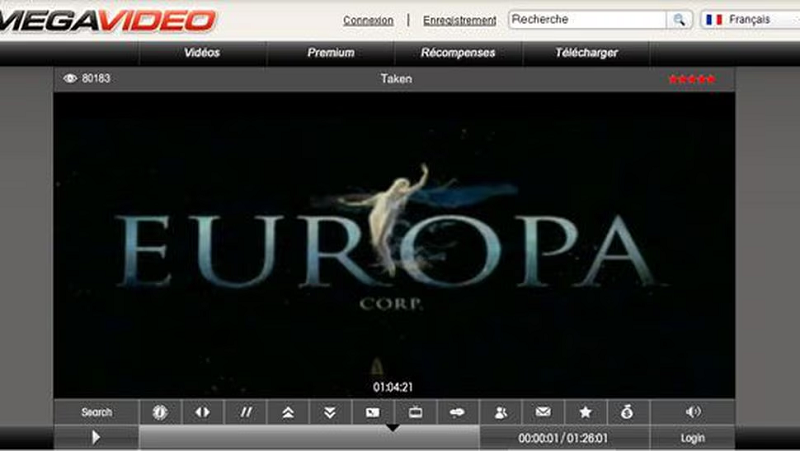This screenshot has width=800, height=451.
Task: Click the double down chevrons icon
Action: pos(330,412)
